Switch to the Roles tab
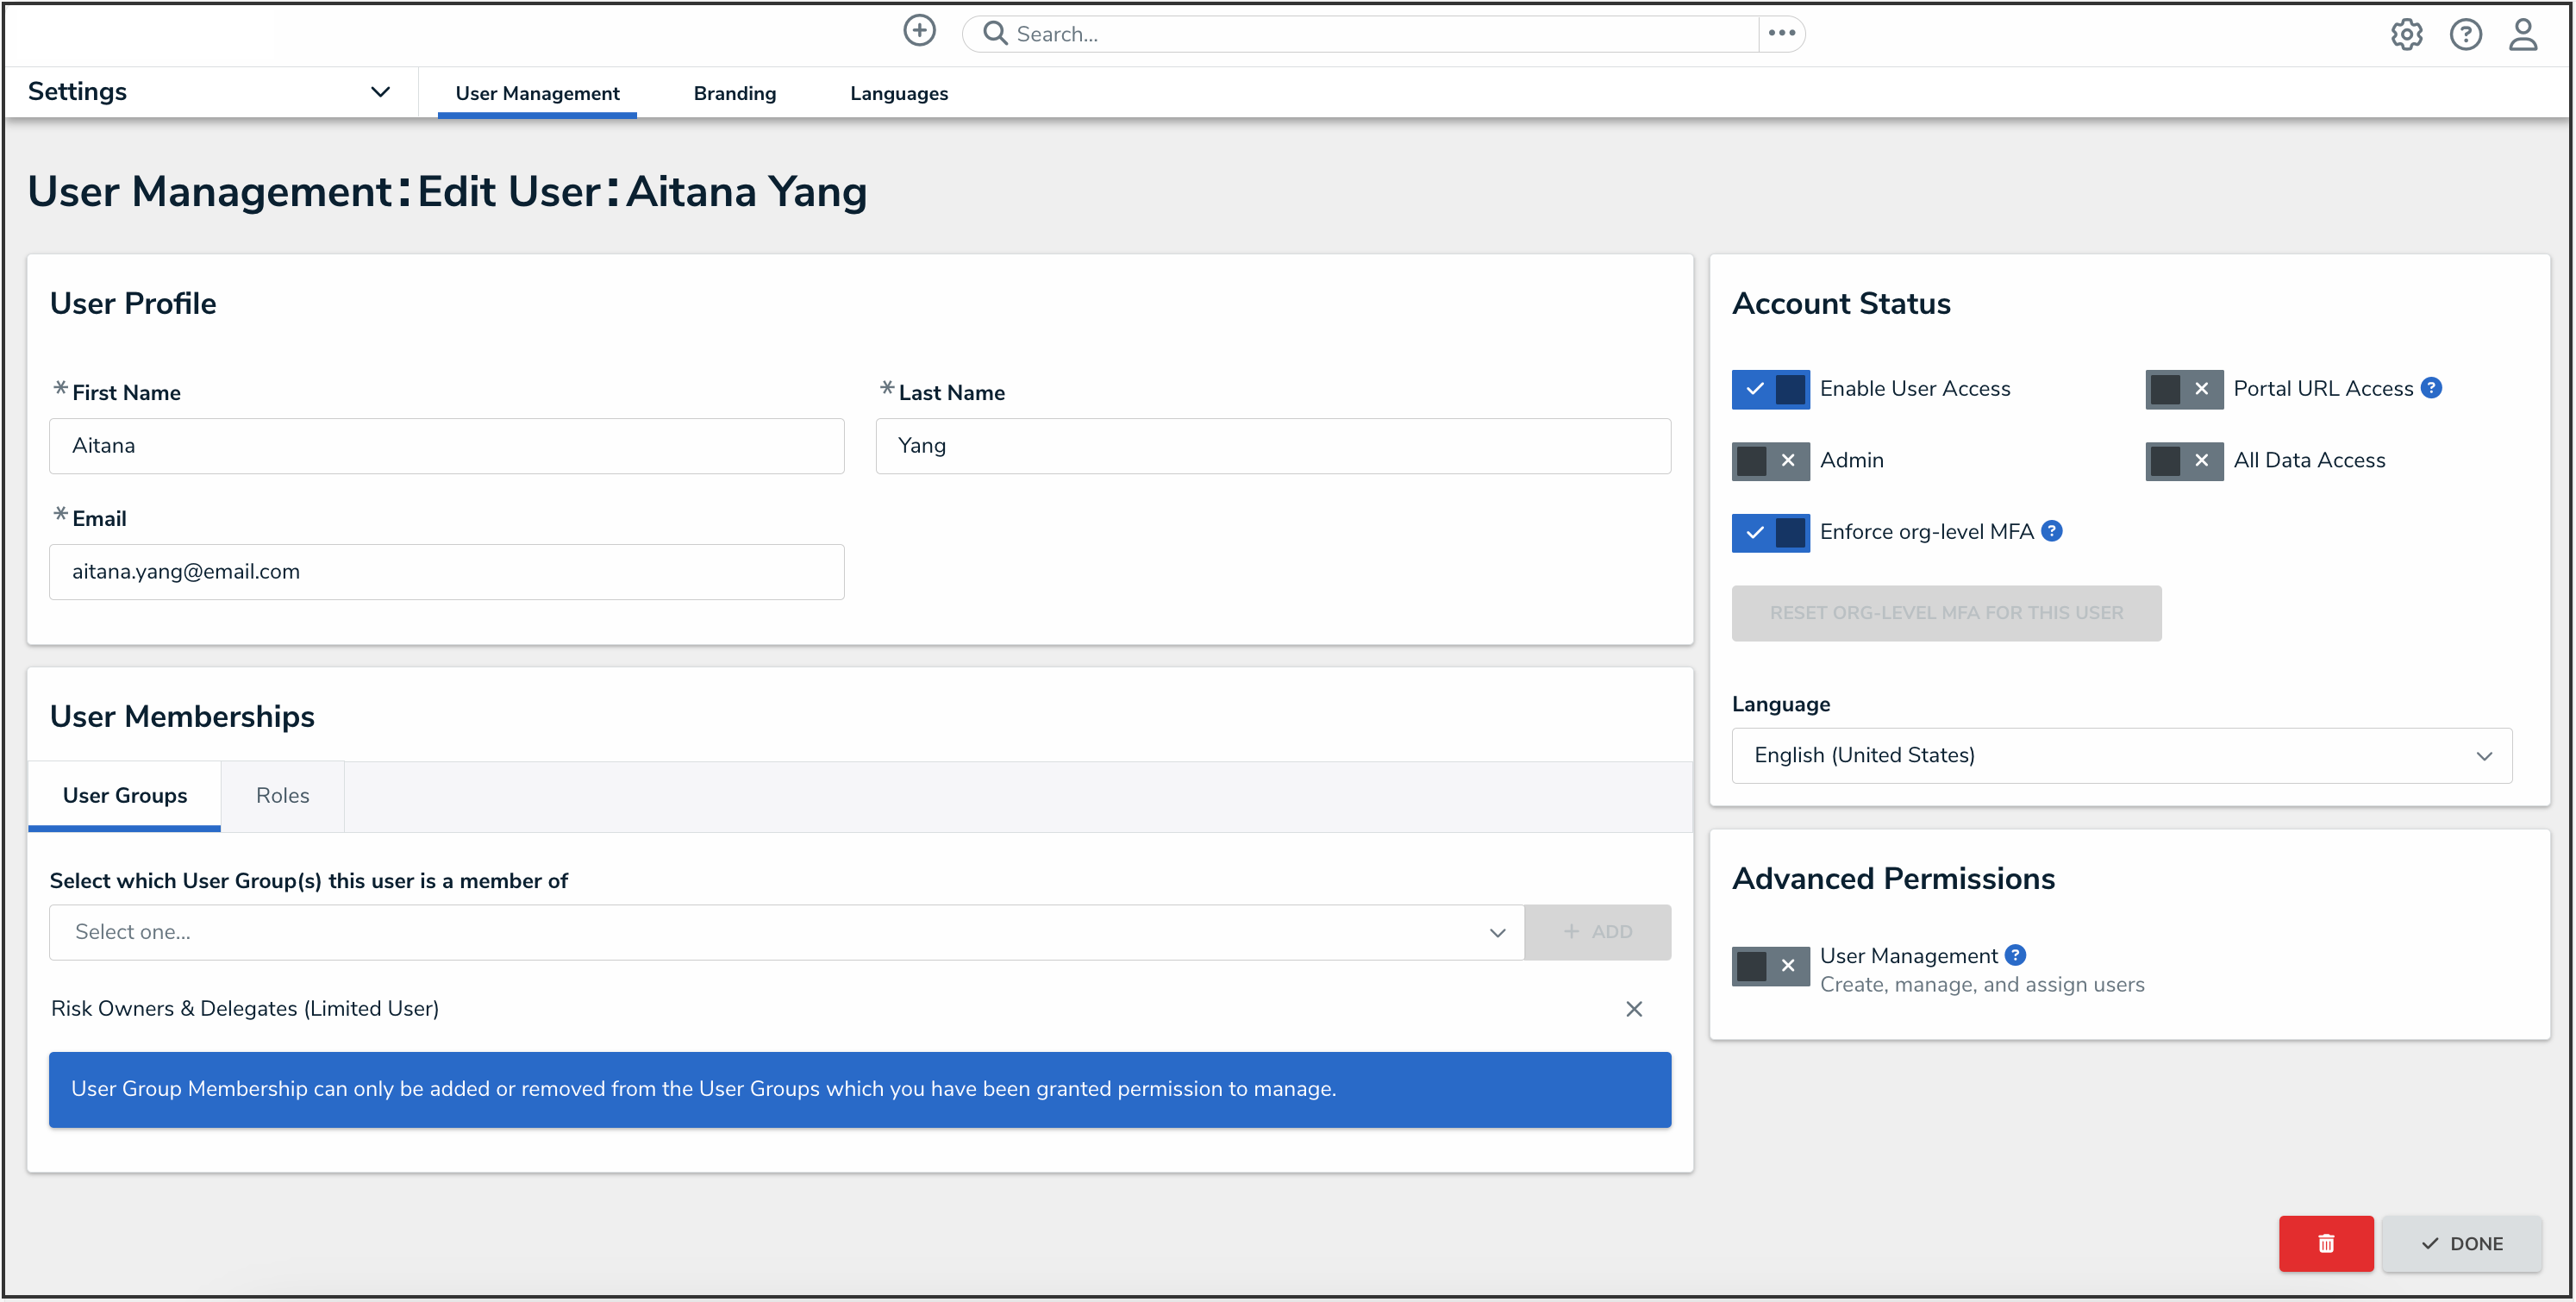 (x=282, y=796)
